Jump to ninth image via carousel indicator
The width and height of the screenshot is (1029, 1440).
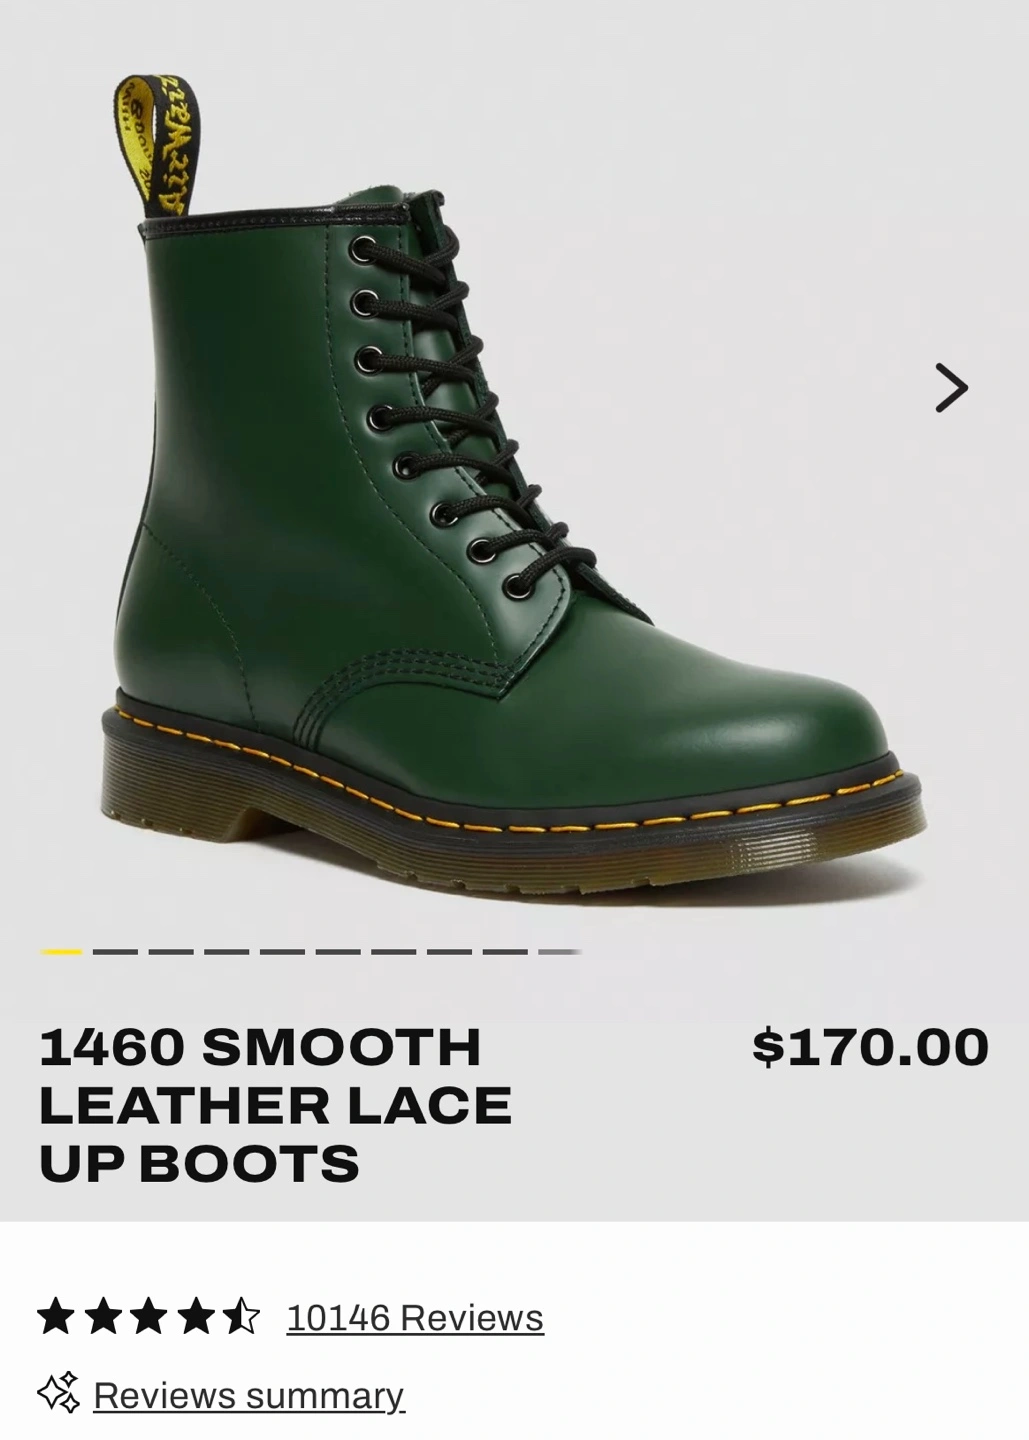tap(505, 952)
